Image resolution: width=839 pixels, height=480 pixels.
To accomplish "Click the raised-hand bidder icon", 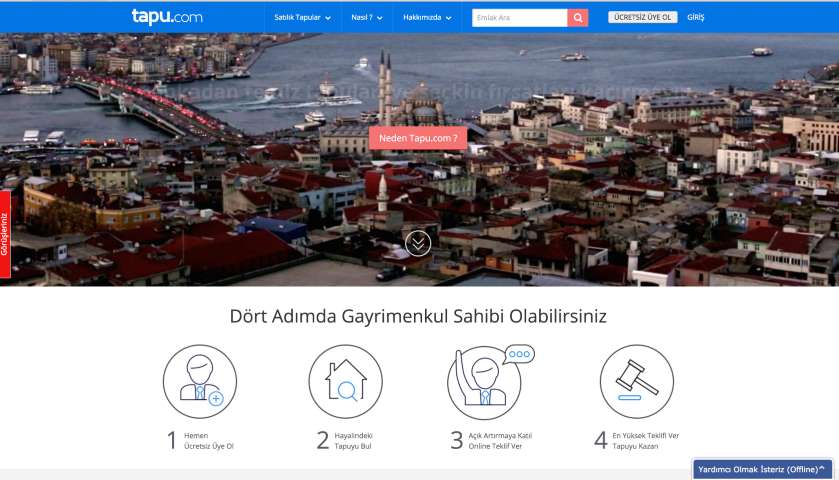I will pos(484,381).
